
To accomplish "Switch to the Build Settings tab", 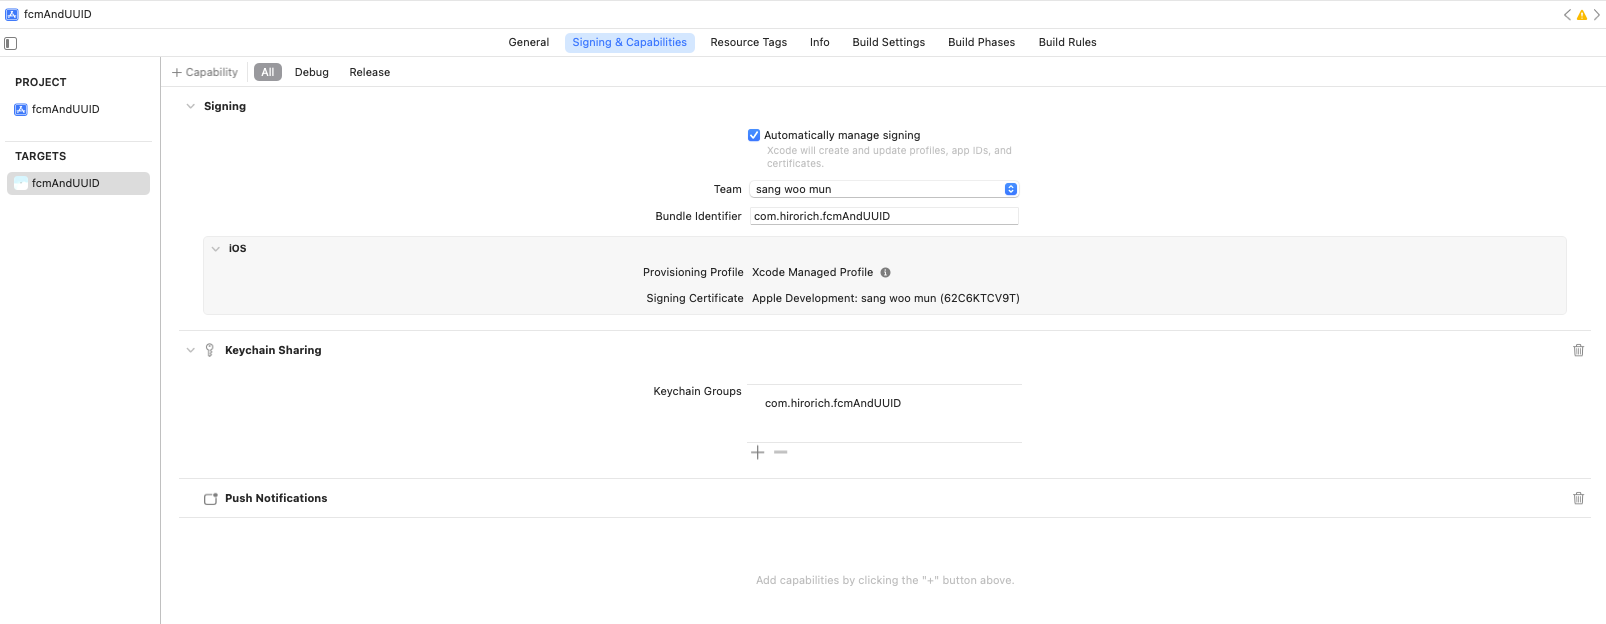I will coord(889,42).
